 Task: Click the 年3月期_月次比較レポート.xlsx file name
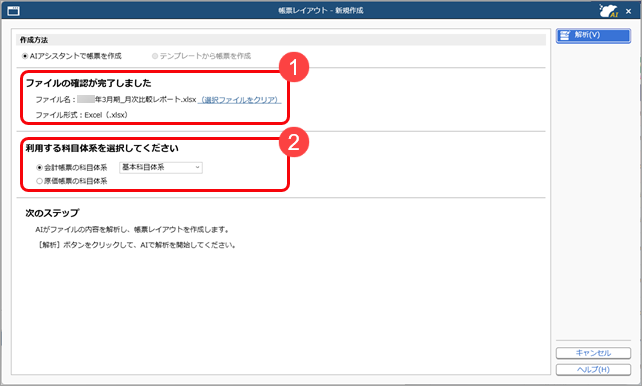[137, 99]
